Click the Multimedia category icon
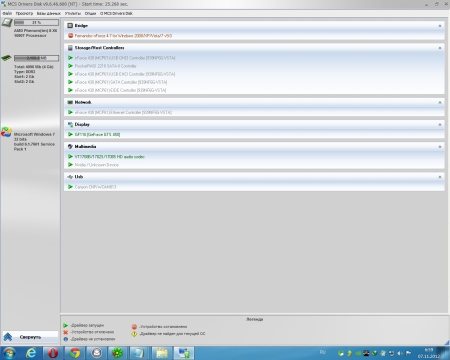This screenshot has width=450, height=360. (70, 146)
